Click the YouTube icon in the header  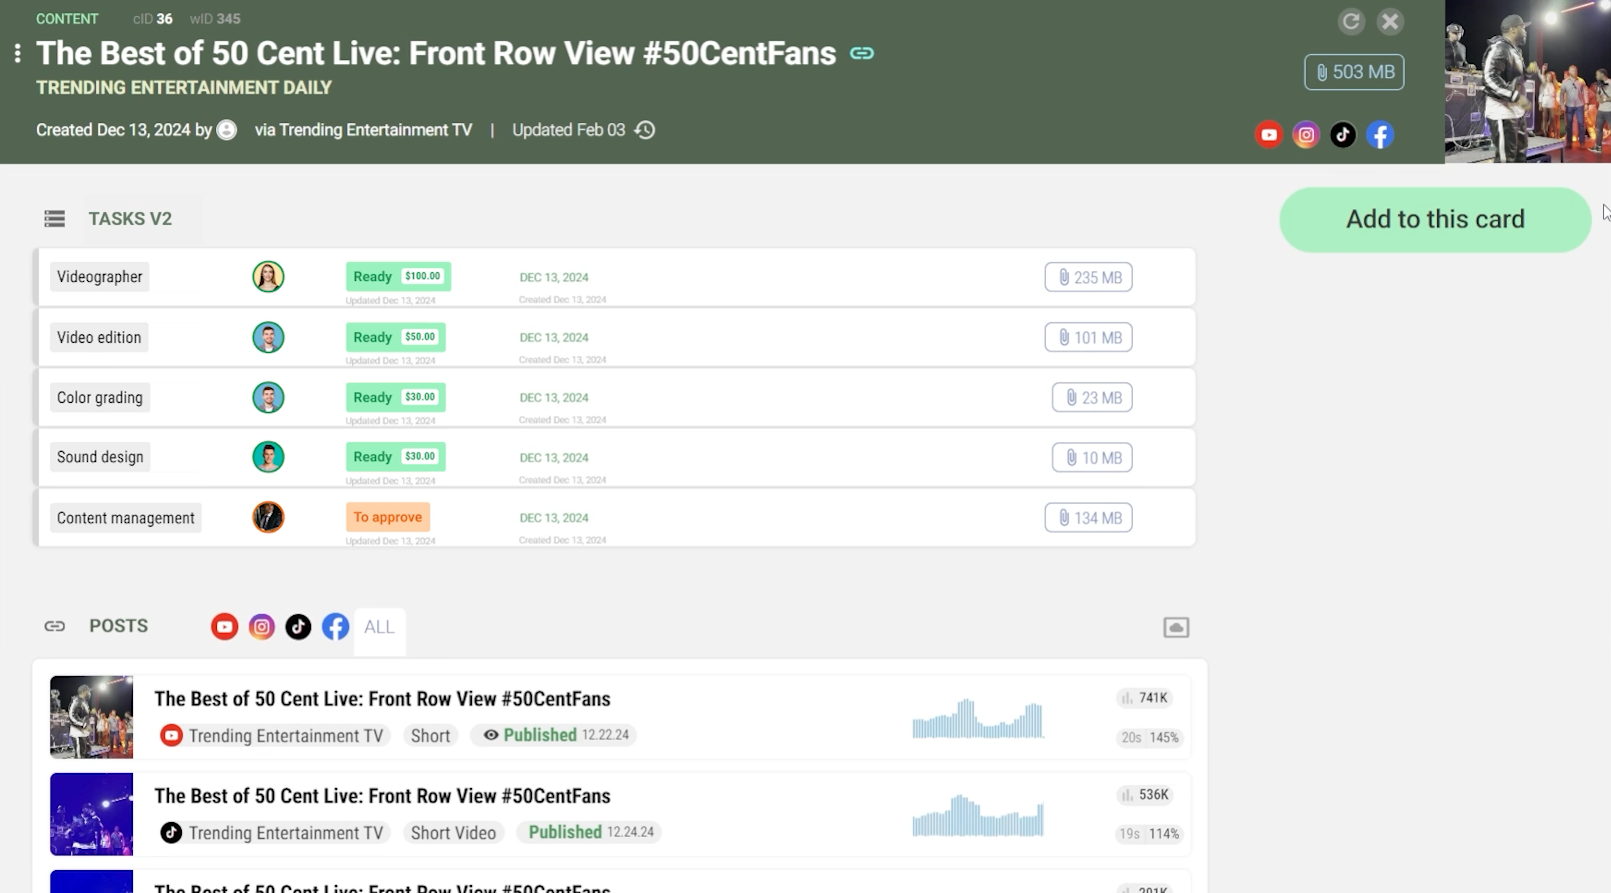point(1268,135)
